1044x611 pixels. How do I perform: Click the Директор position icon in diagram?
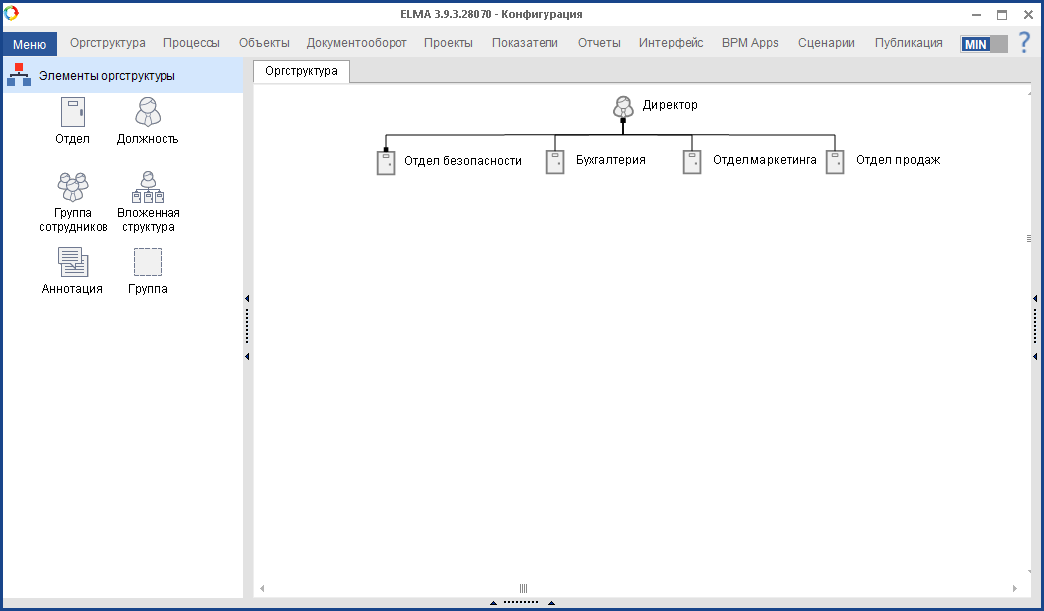coord(623,106)
